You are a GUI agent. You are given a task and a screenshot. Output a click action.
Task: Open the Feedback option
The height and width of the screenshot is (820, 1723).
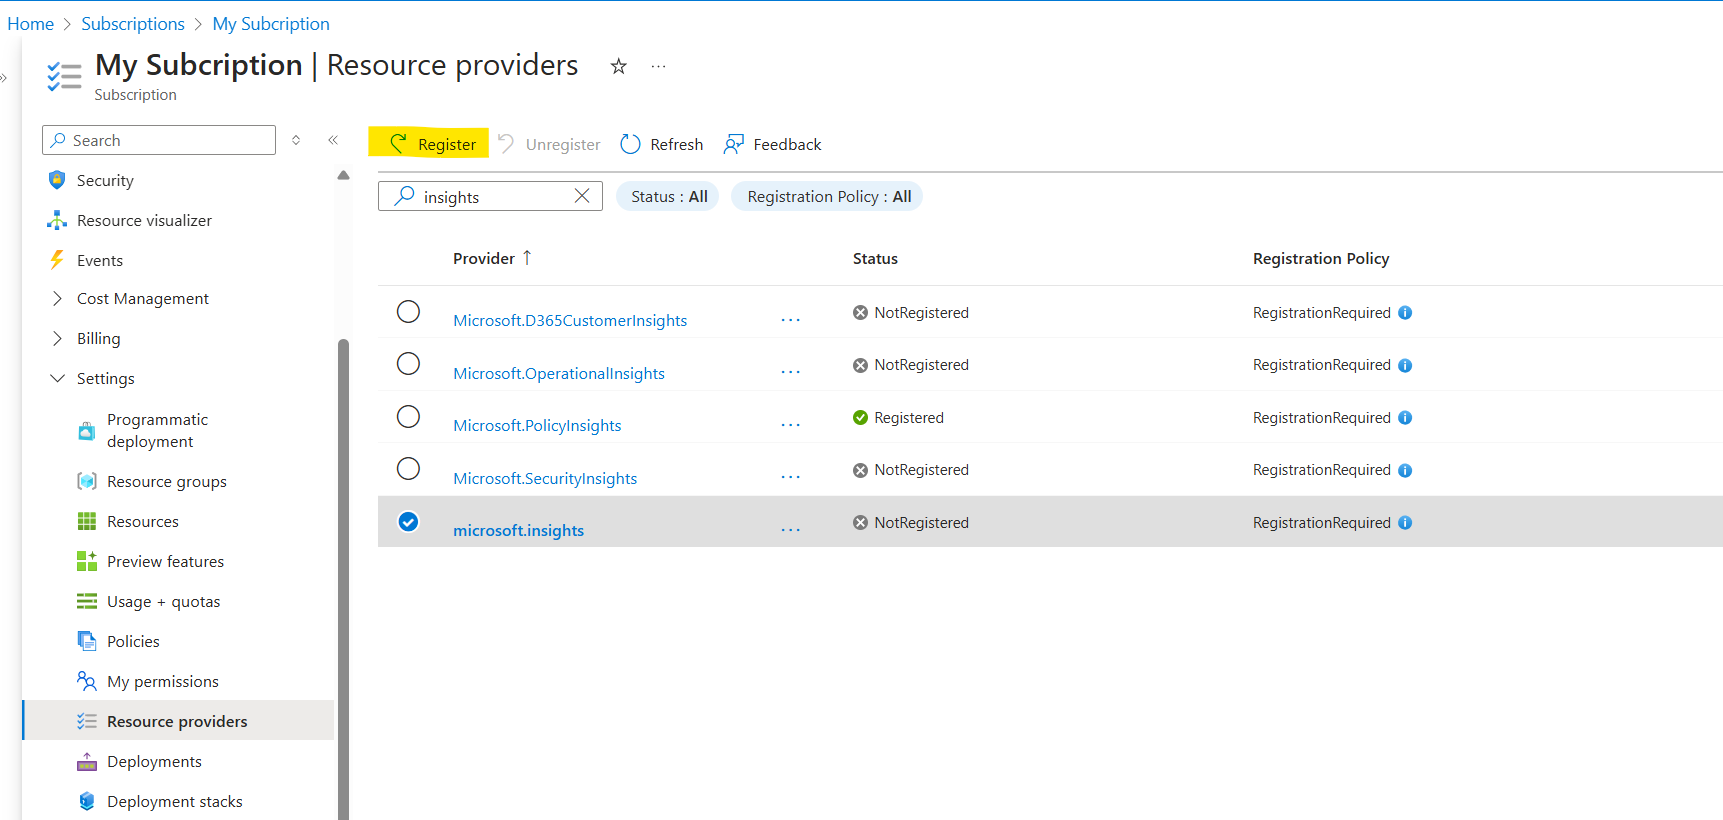[773, 144]
